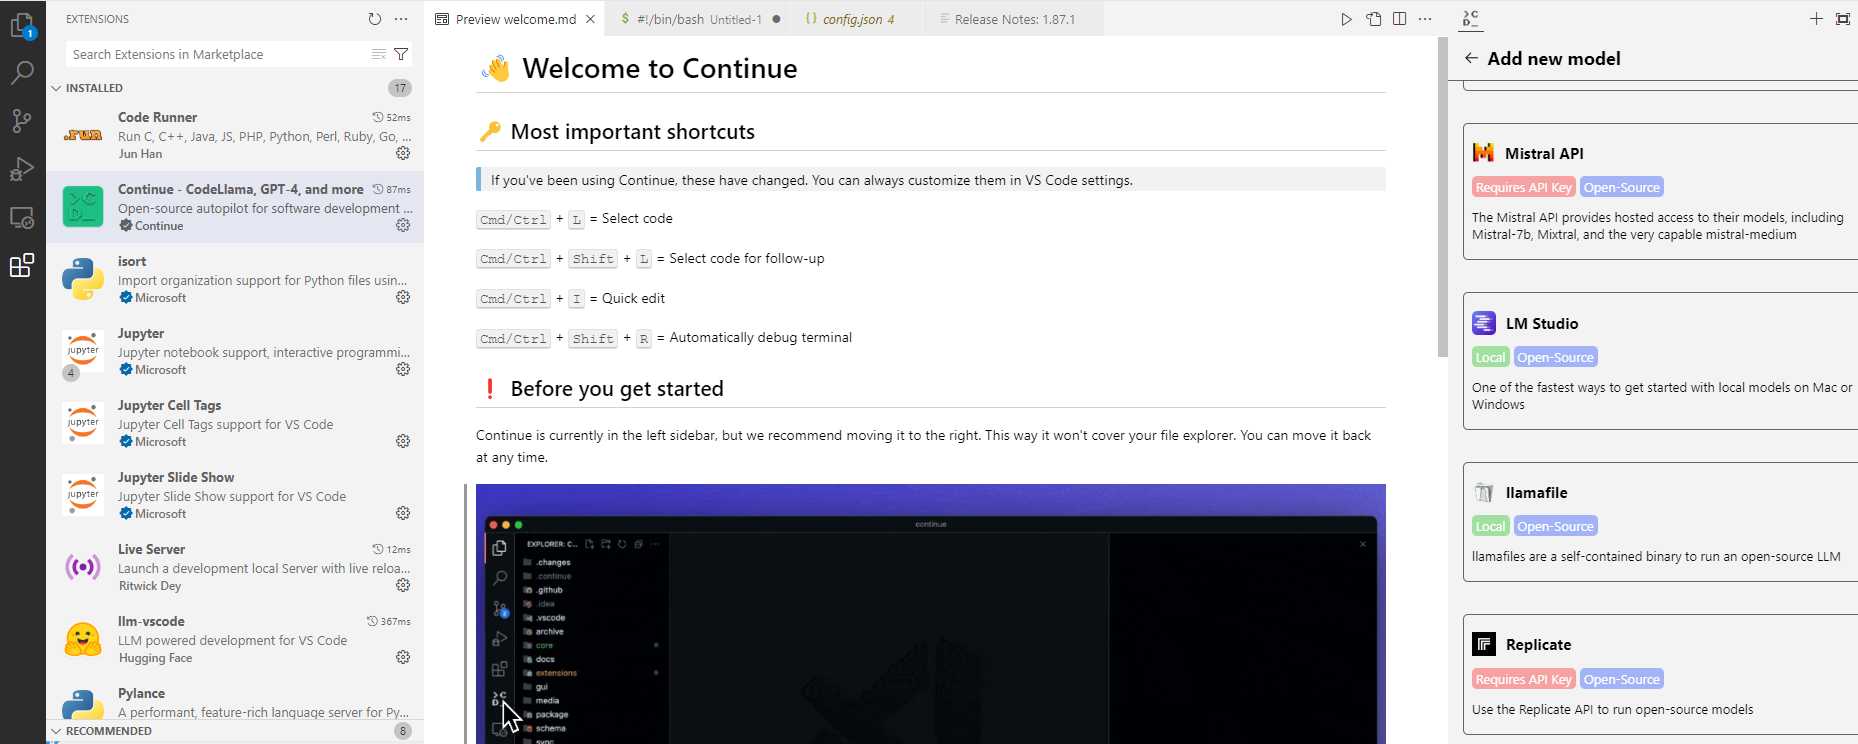The height and width of the screenshot is (744, 1858).
Task: Open the Explorer view in activity bar
Action: tap(22, 25)
